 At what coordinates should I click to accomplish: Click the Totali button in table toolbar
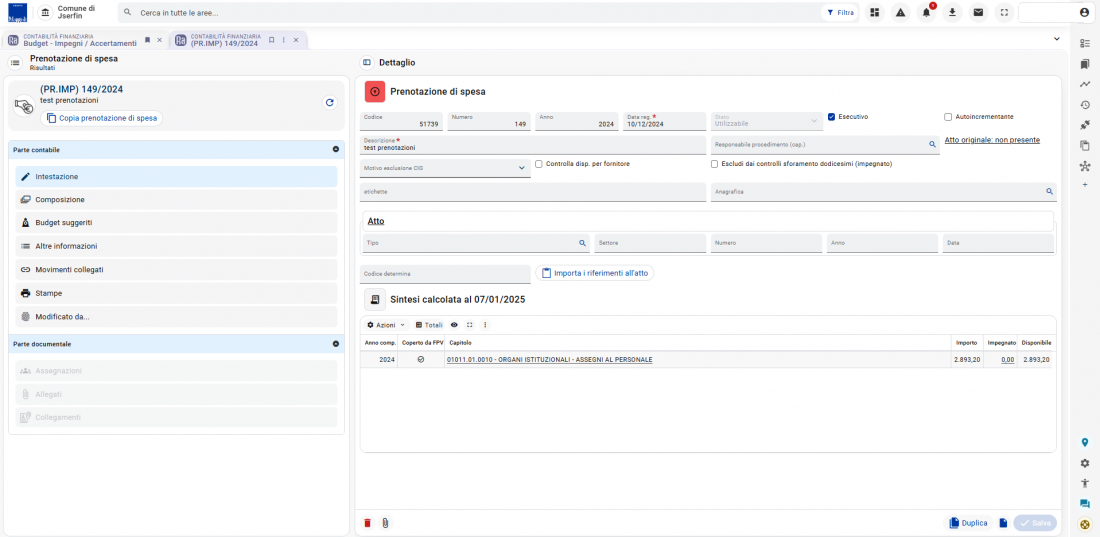coord(429,325)
